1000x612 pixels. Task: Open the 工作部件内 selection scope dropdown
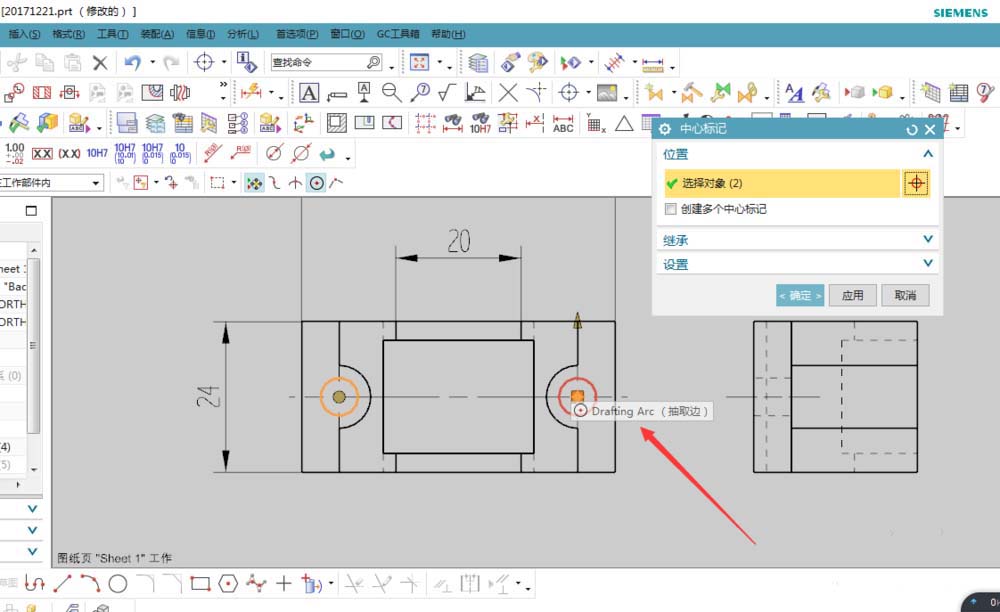tap(96, 183)
